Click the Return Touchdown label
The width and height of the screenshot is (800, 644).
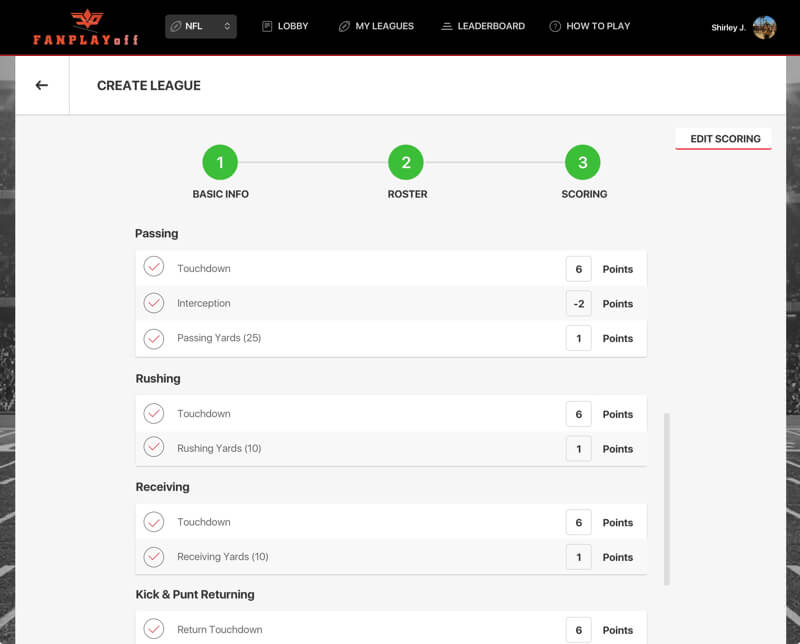pyautogui.click(x=219, y=629)
